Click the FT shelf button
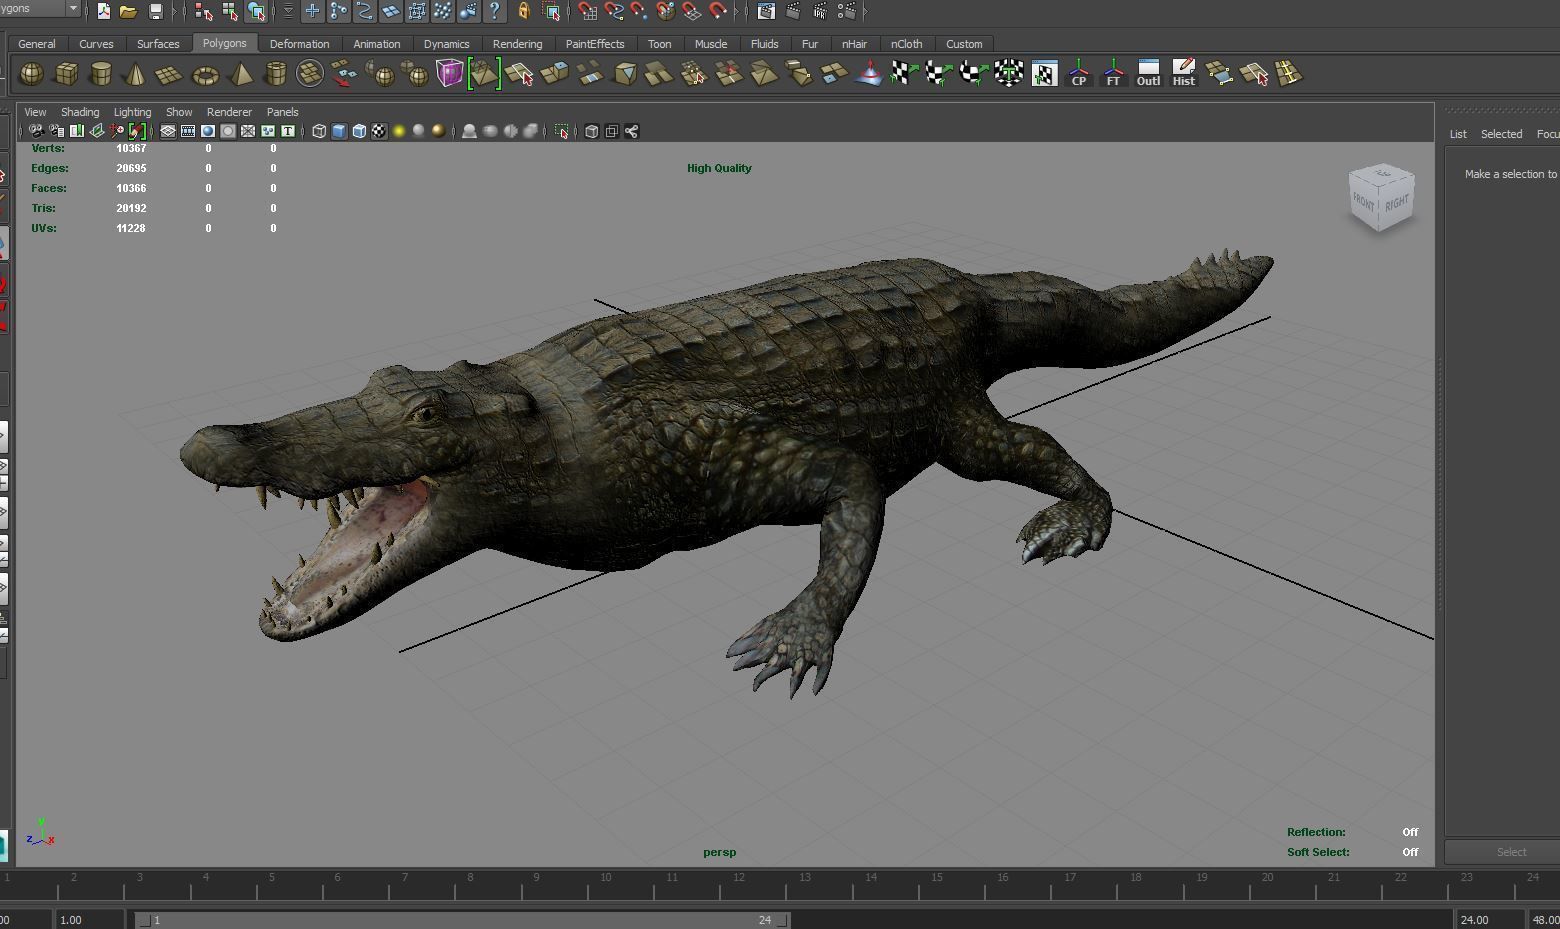1560x929 pixels. [1113, 74]
